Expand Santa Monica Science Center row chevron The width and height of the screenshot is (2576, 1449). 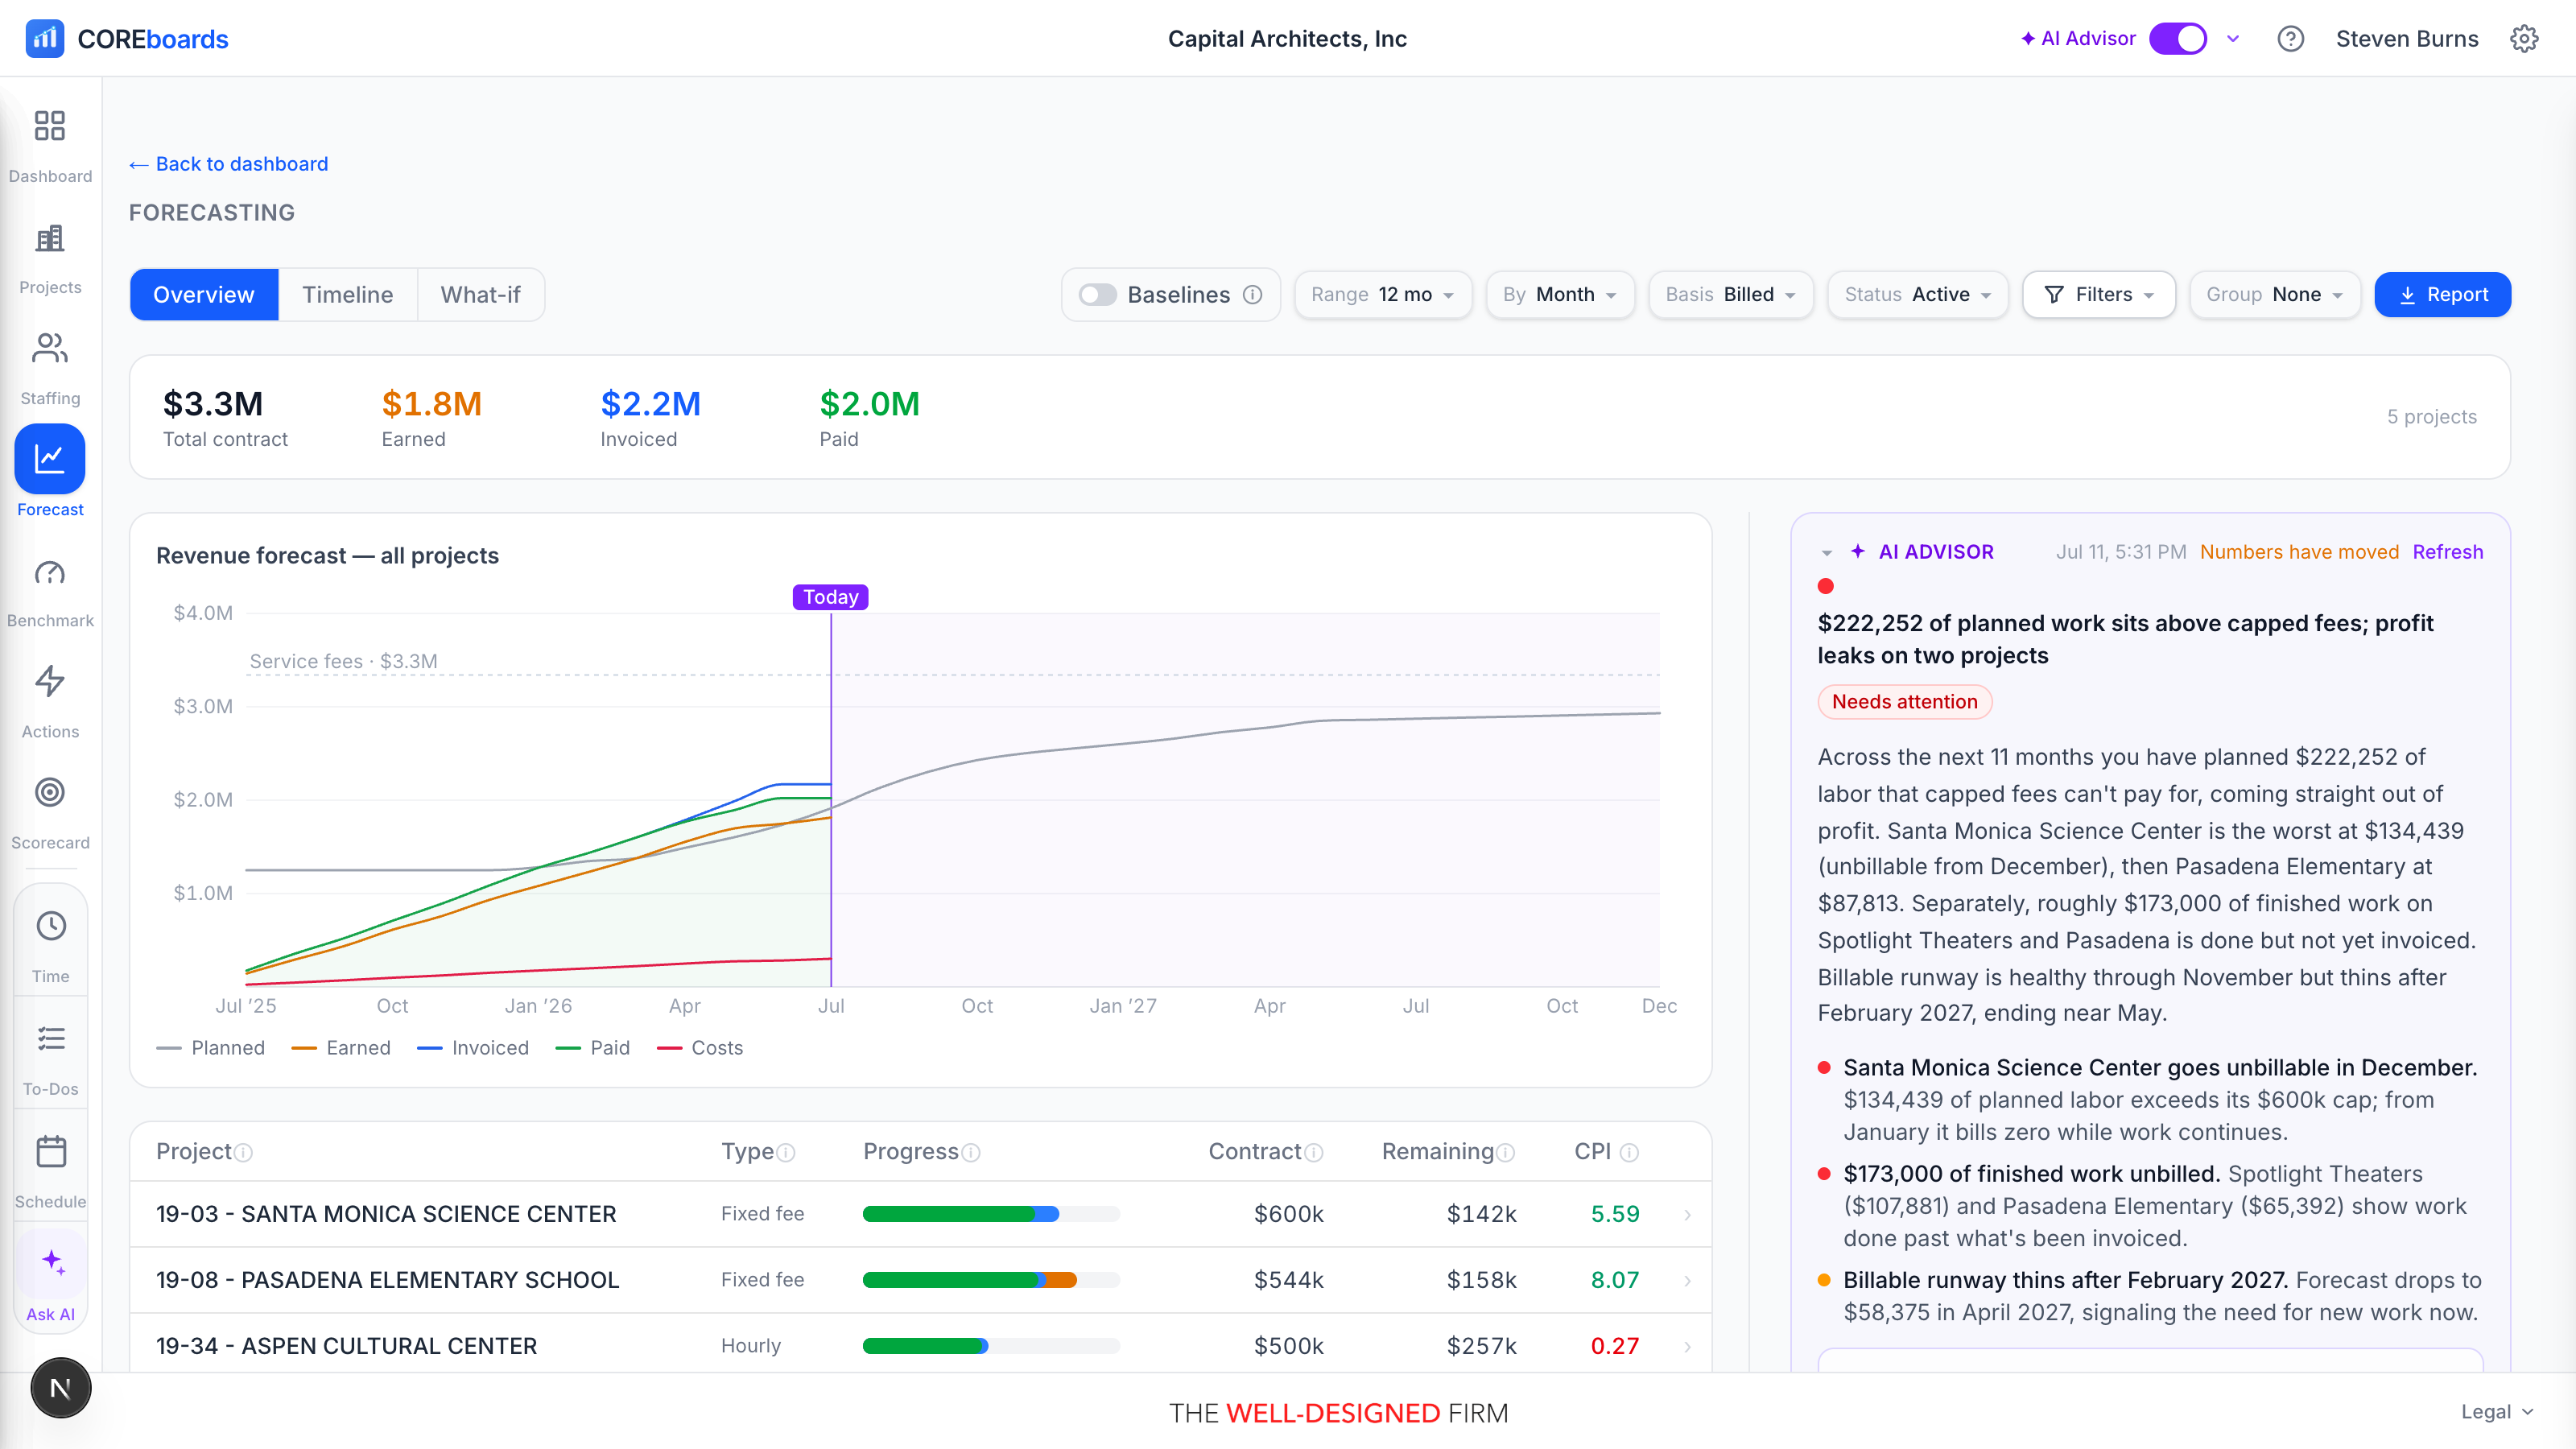(x=1688, y=1215)
